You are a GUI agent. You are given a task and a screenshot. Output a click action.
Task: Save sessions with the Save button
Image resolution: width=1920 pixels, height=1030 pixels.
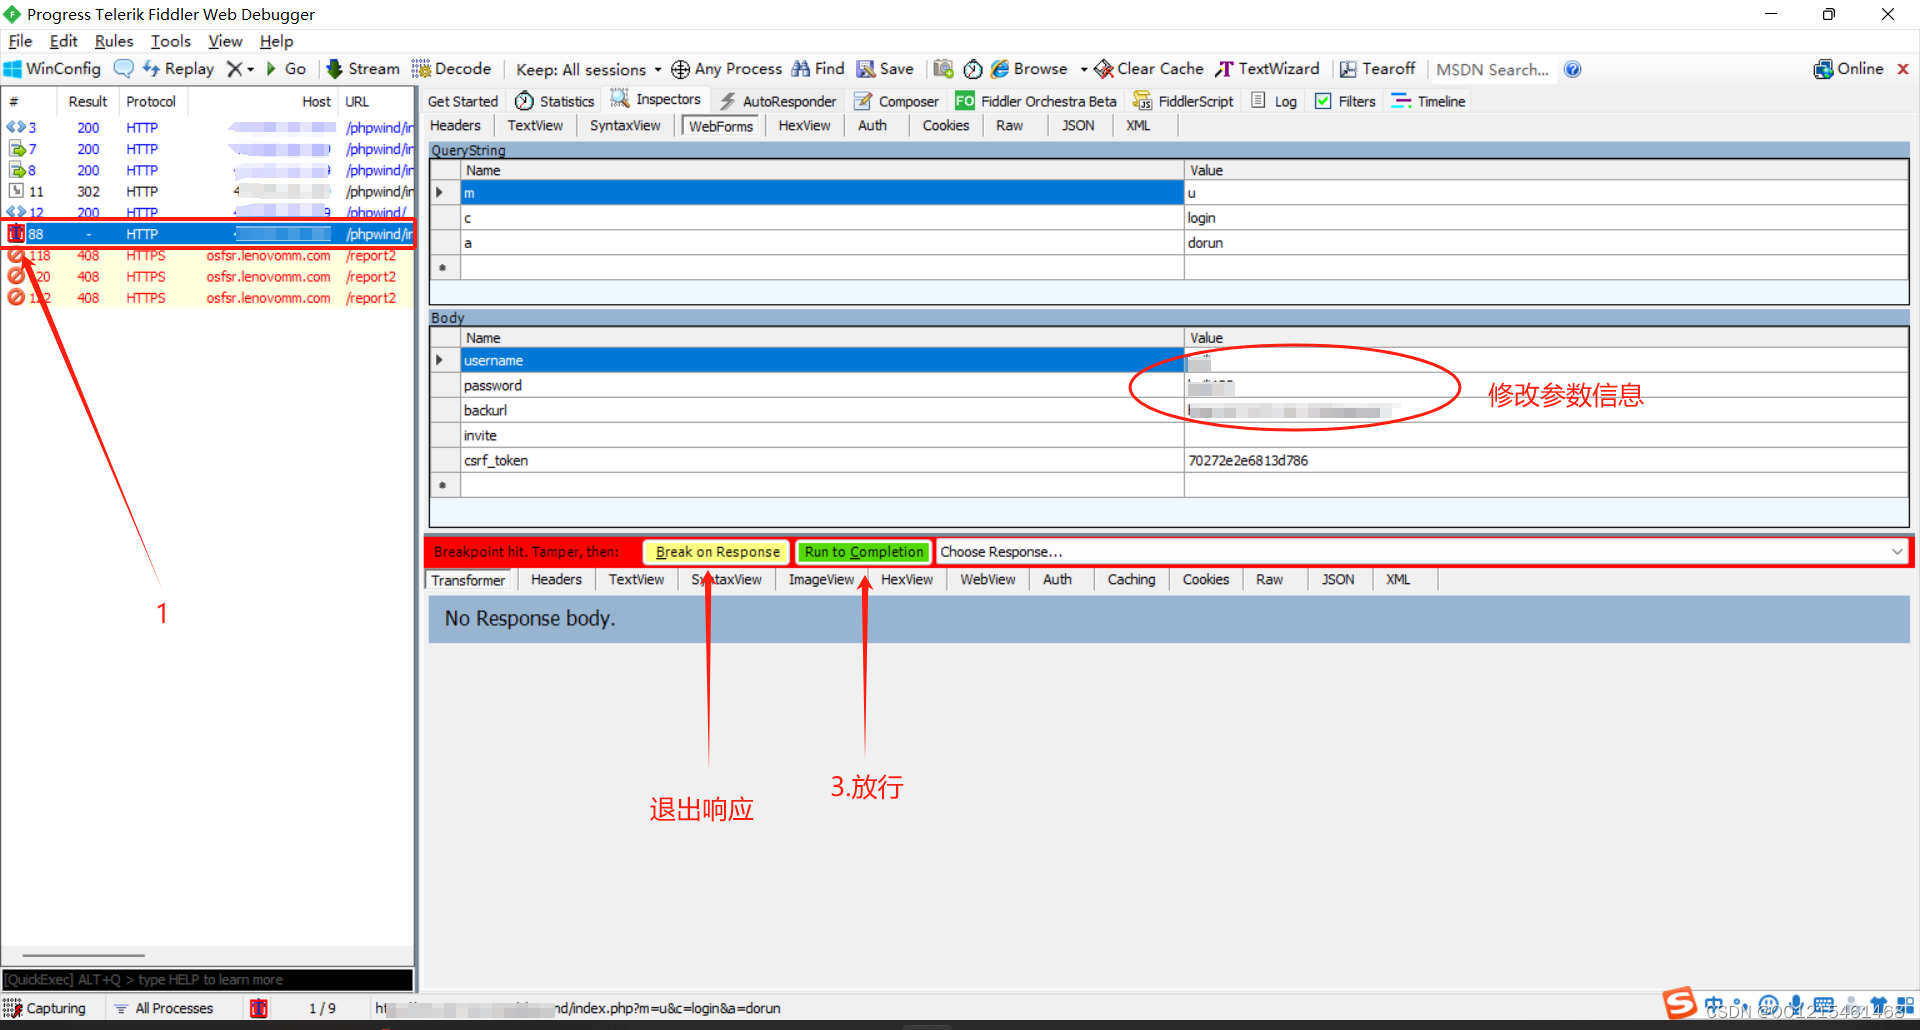885,69
